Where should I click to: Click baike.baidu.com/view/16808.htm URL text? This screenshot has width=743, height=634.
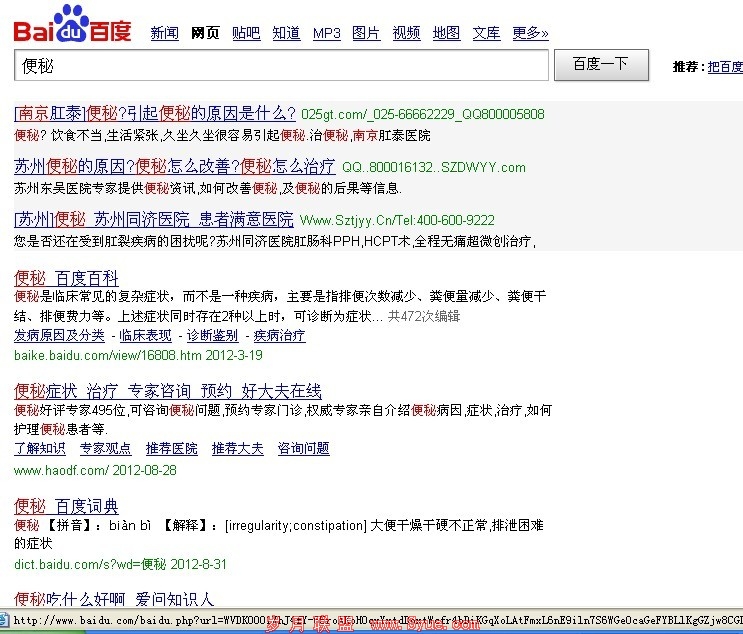(108, 355)
